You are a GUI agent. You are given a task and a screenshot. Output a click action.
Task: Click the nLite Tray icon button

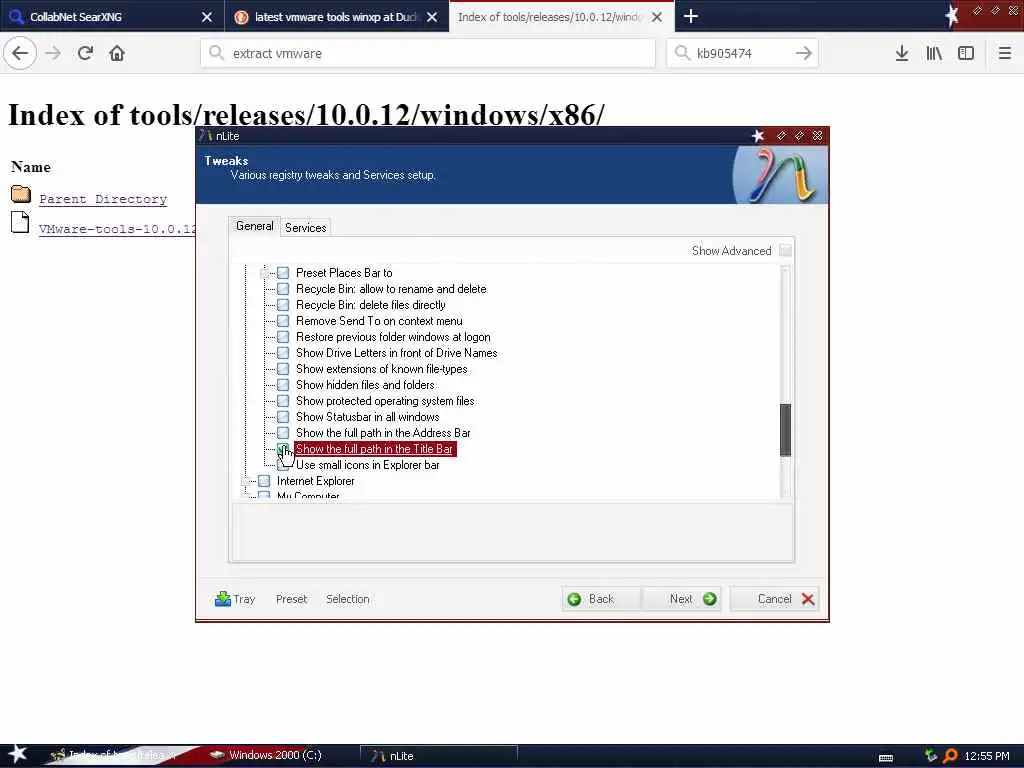click(234, 598)
